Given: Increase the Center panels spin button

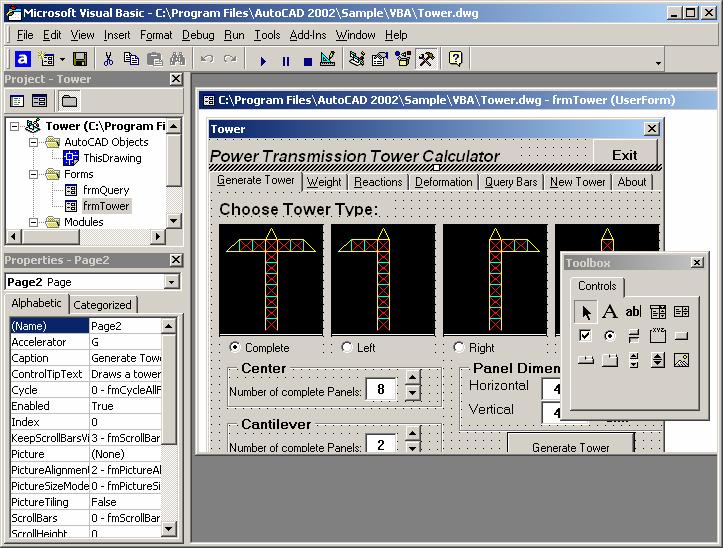Looking at the screenshot, I should (412, 377).
